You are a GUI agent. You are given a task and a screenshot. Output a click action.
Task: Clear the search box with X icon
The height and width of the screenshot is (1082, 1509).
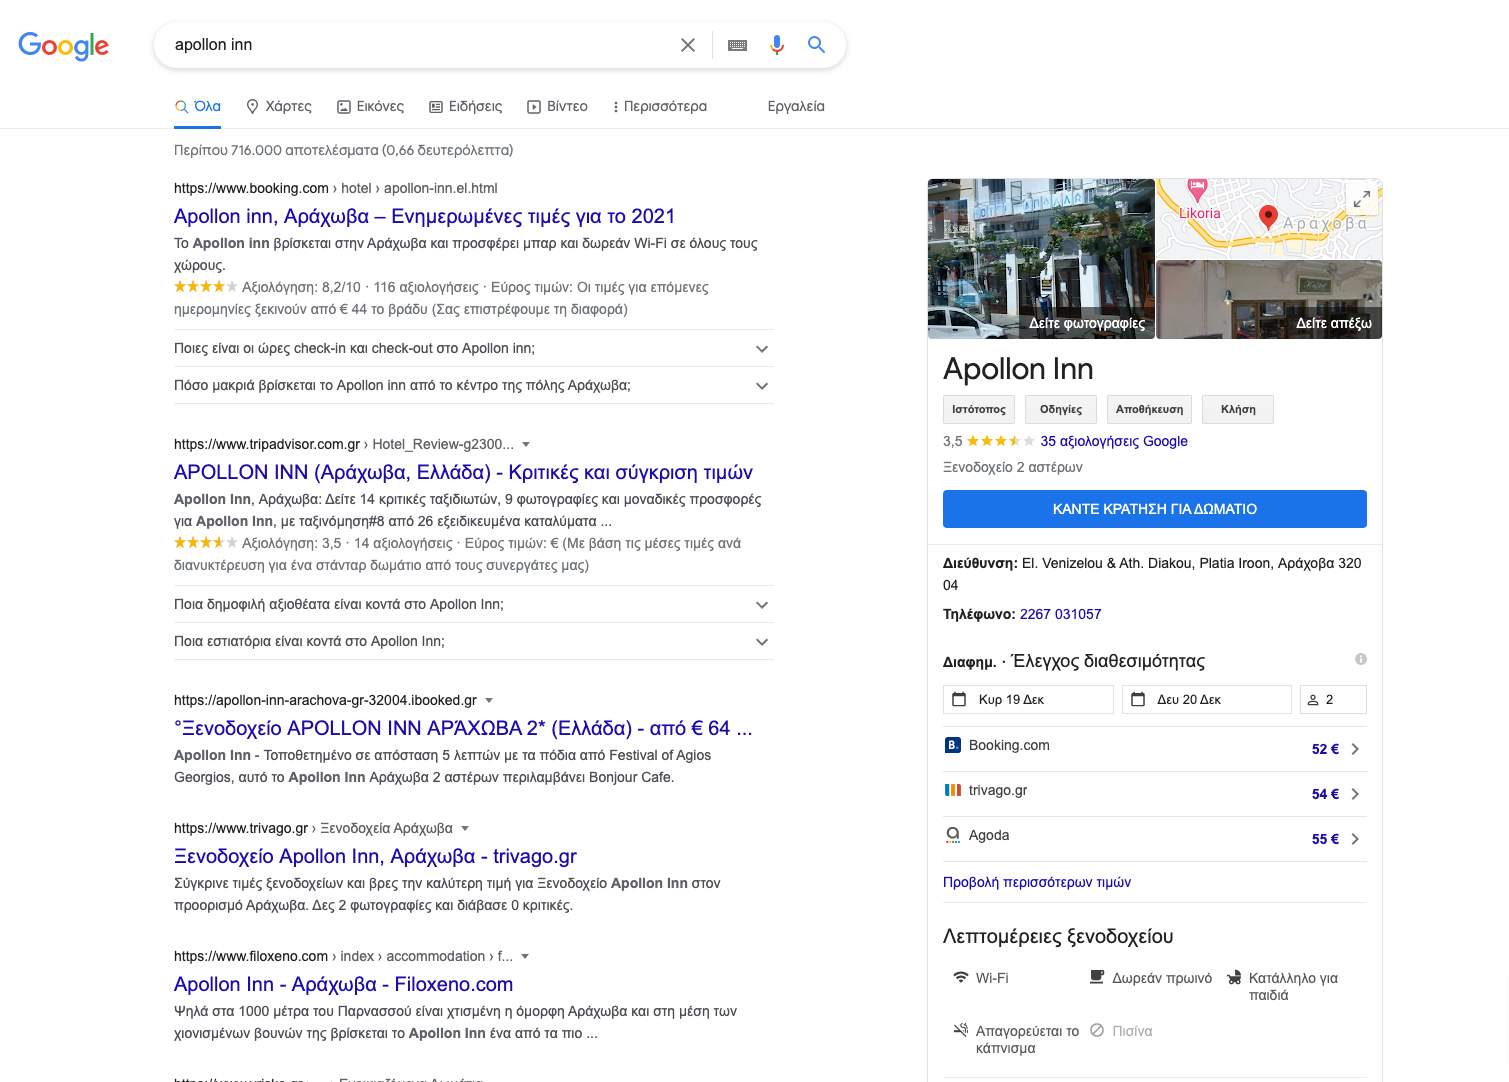tap(688, 45)
